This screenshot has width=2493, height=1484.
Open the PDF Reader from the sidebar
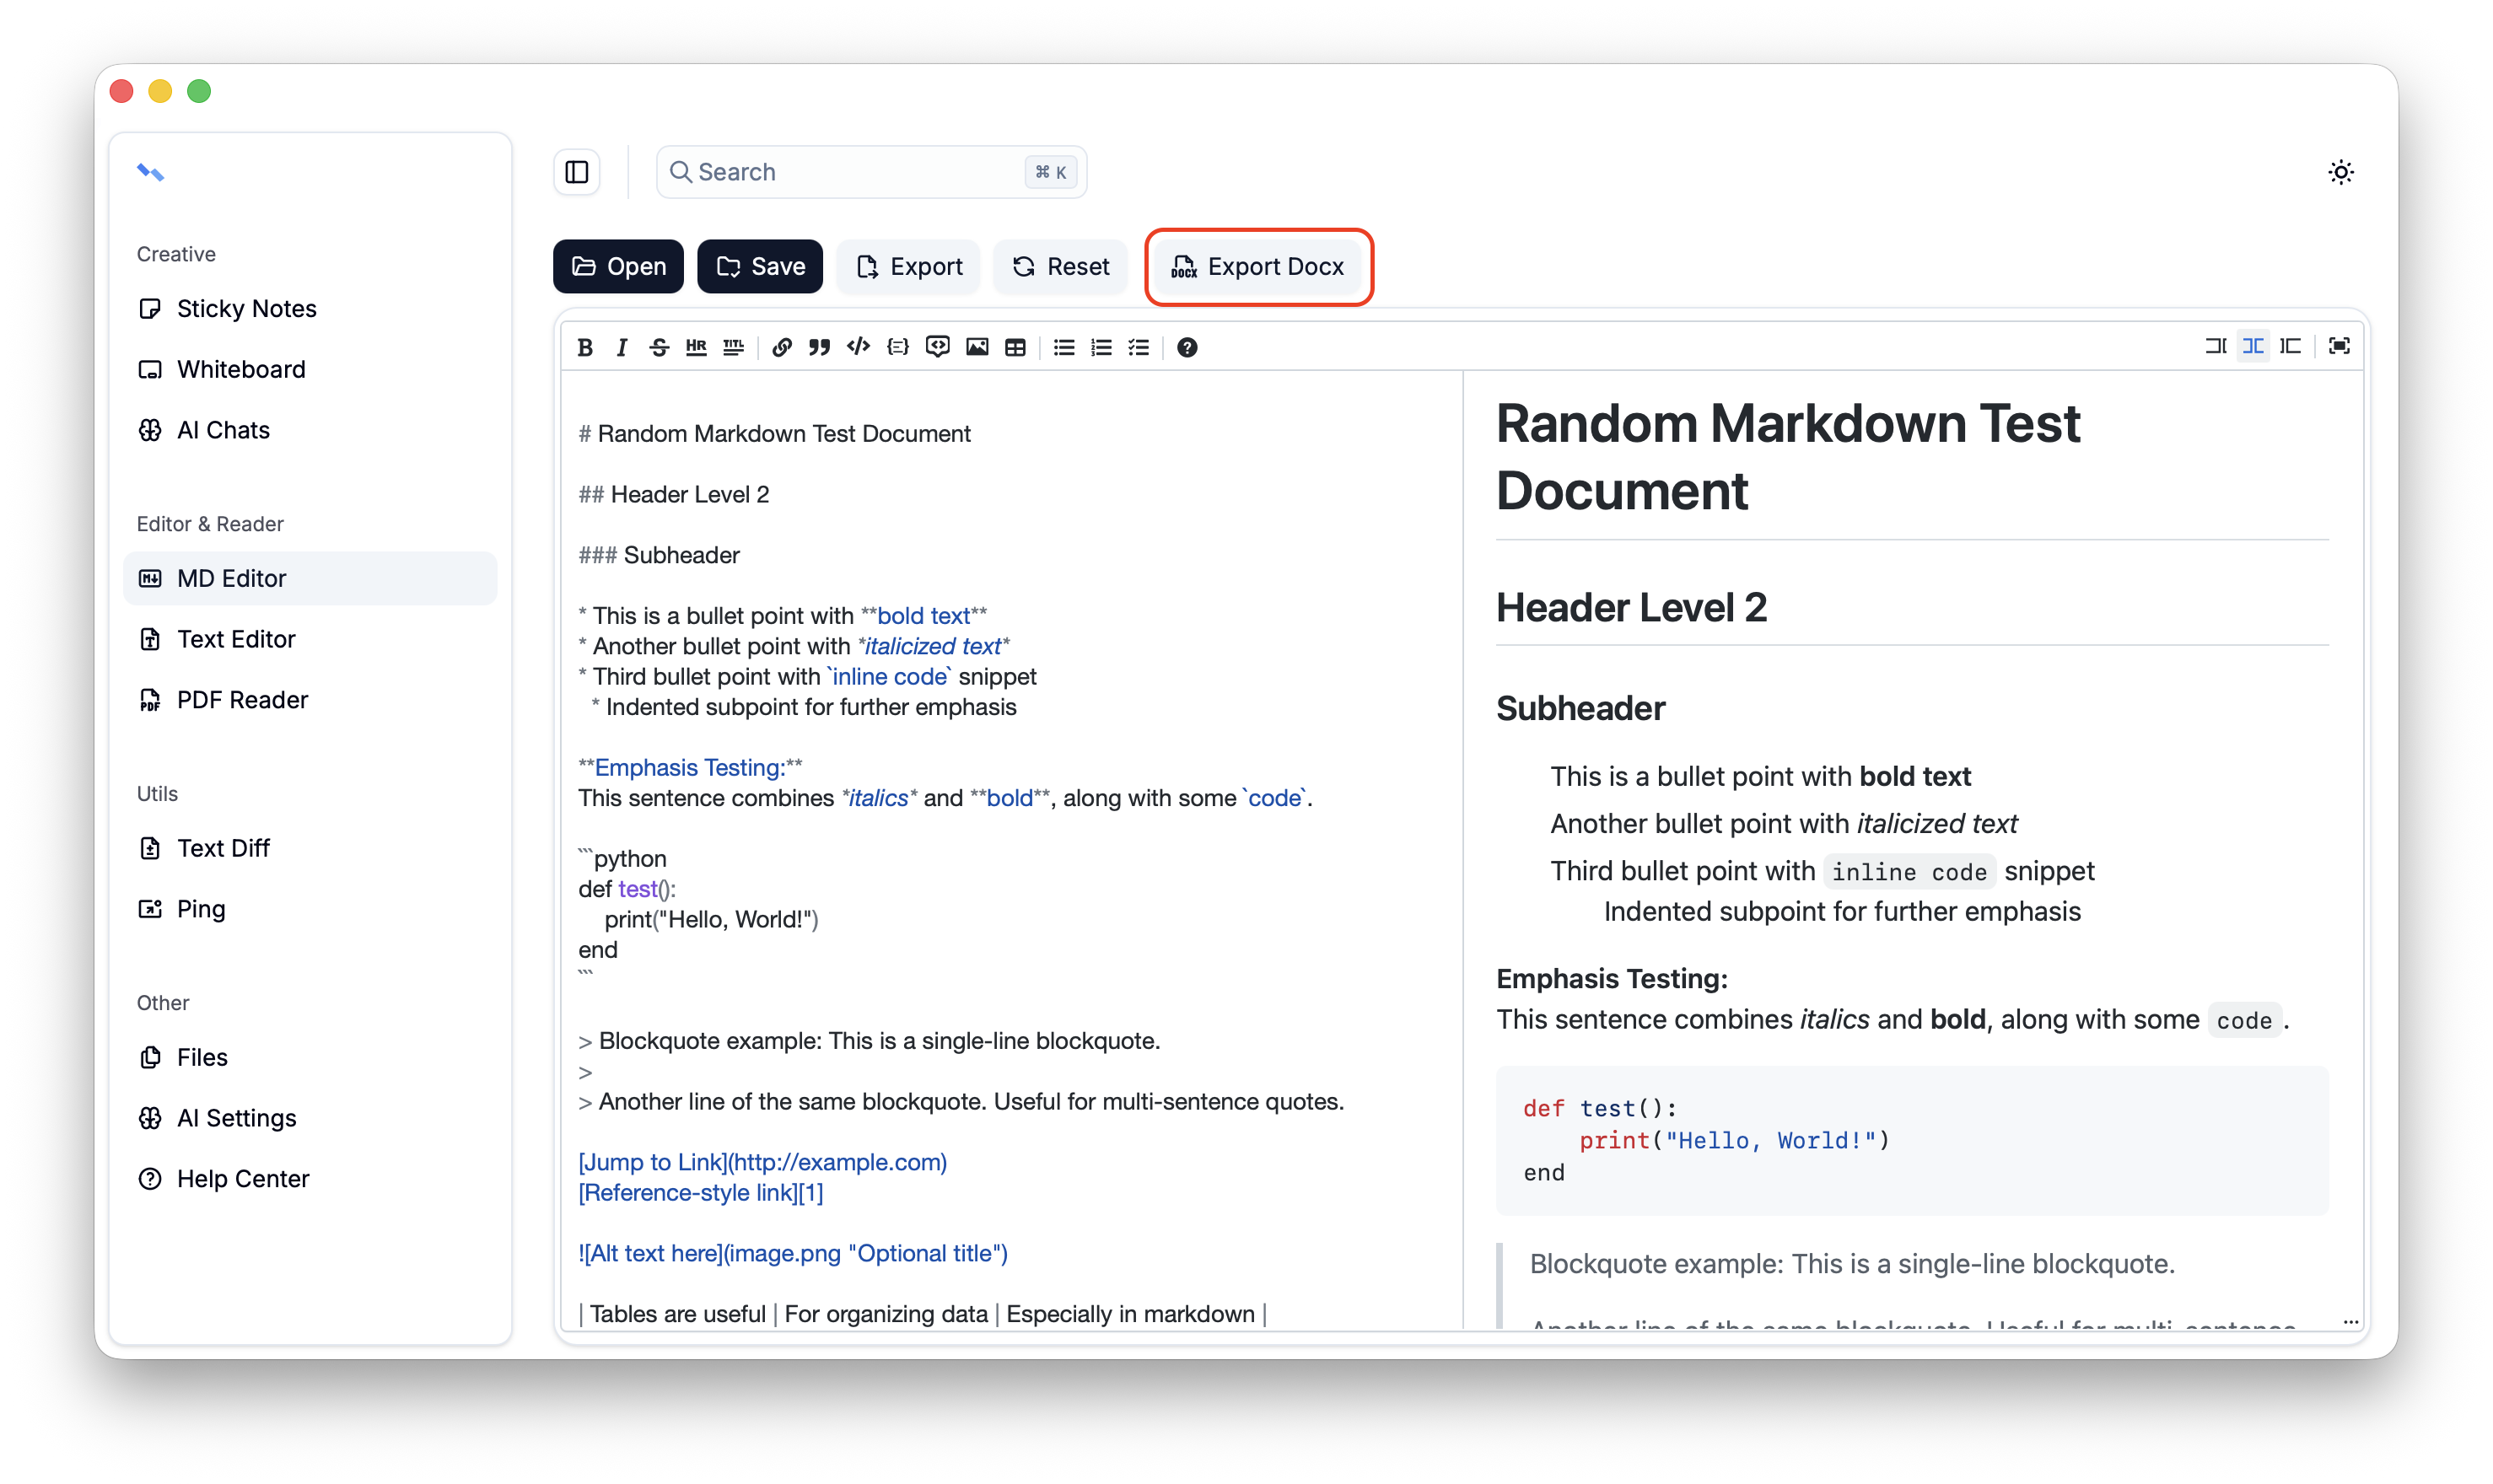[242, 700]
